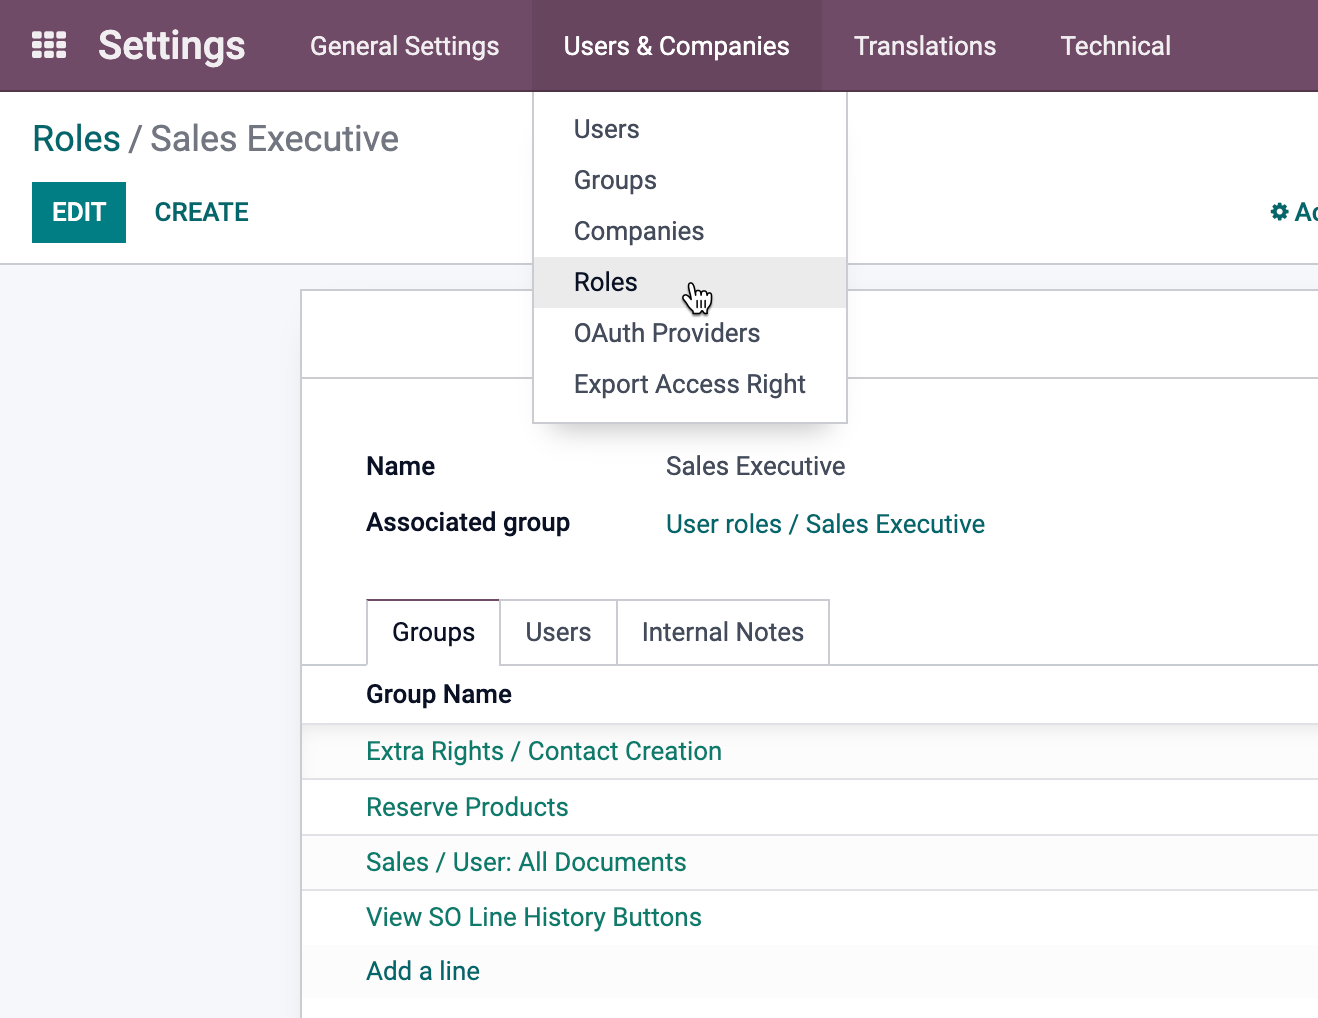The image size is (1318, 1018).
Task: Select Companies from the dropdown menu
Action: tap(638, 231)
